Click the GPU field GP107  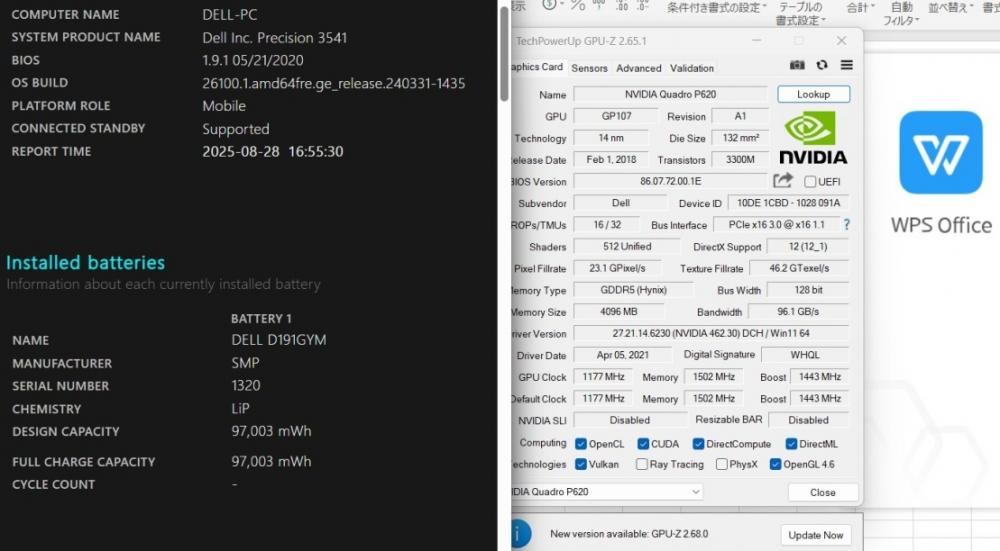pyautogui.click(x=615, y=116)
